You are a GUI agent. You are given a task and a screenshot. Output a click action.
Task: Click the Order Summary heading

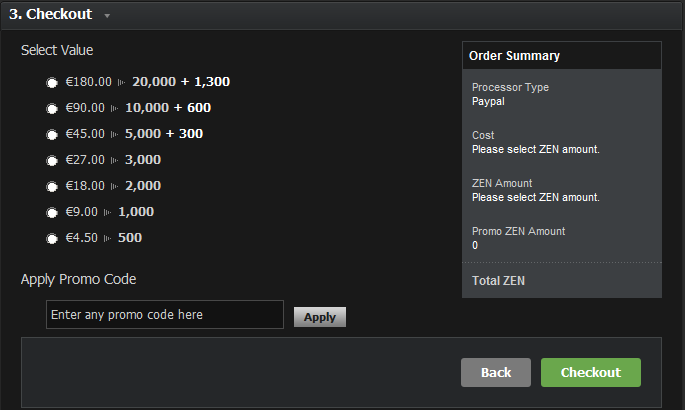[x=514, y=56]
